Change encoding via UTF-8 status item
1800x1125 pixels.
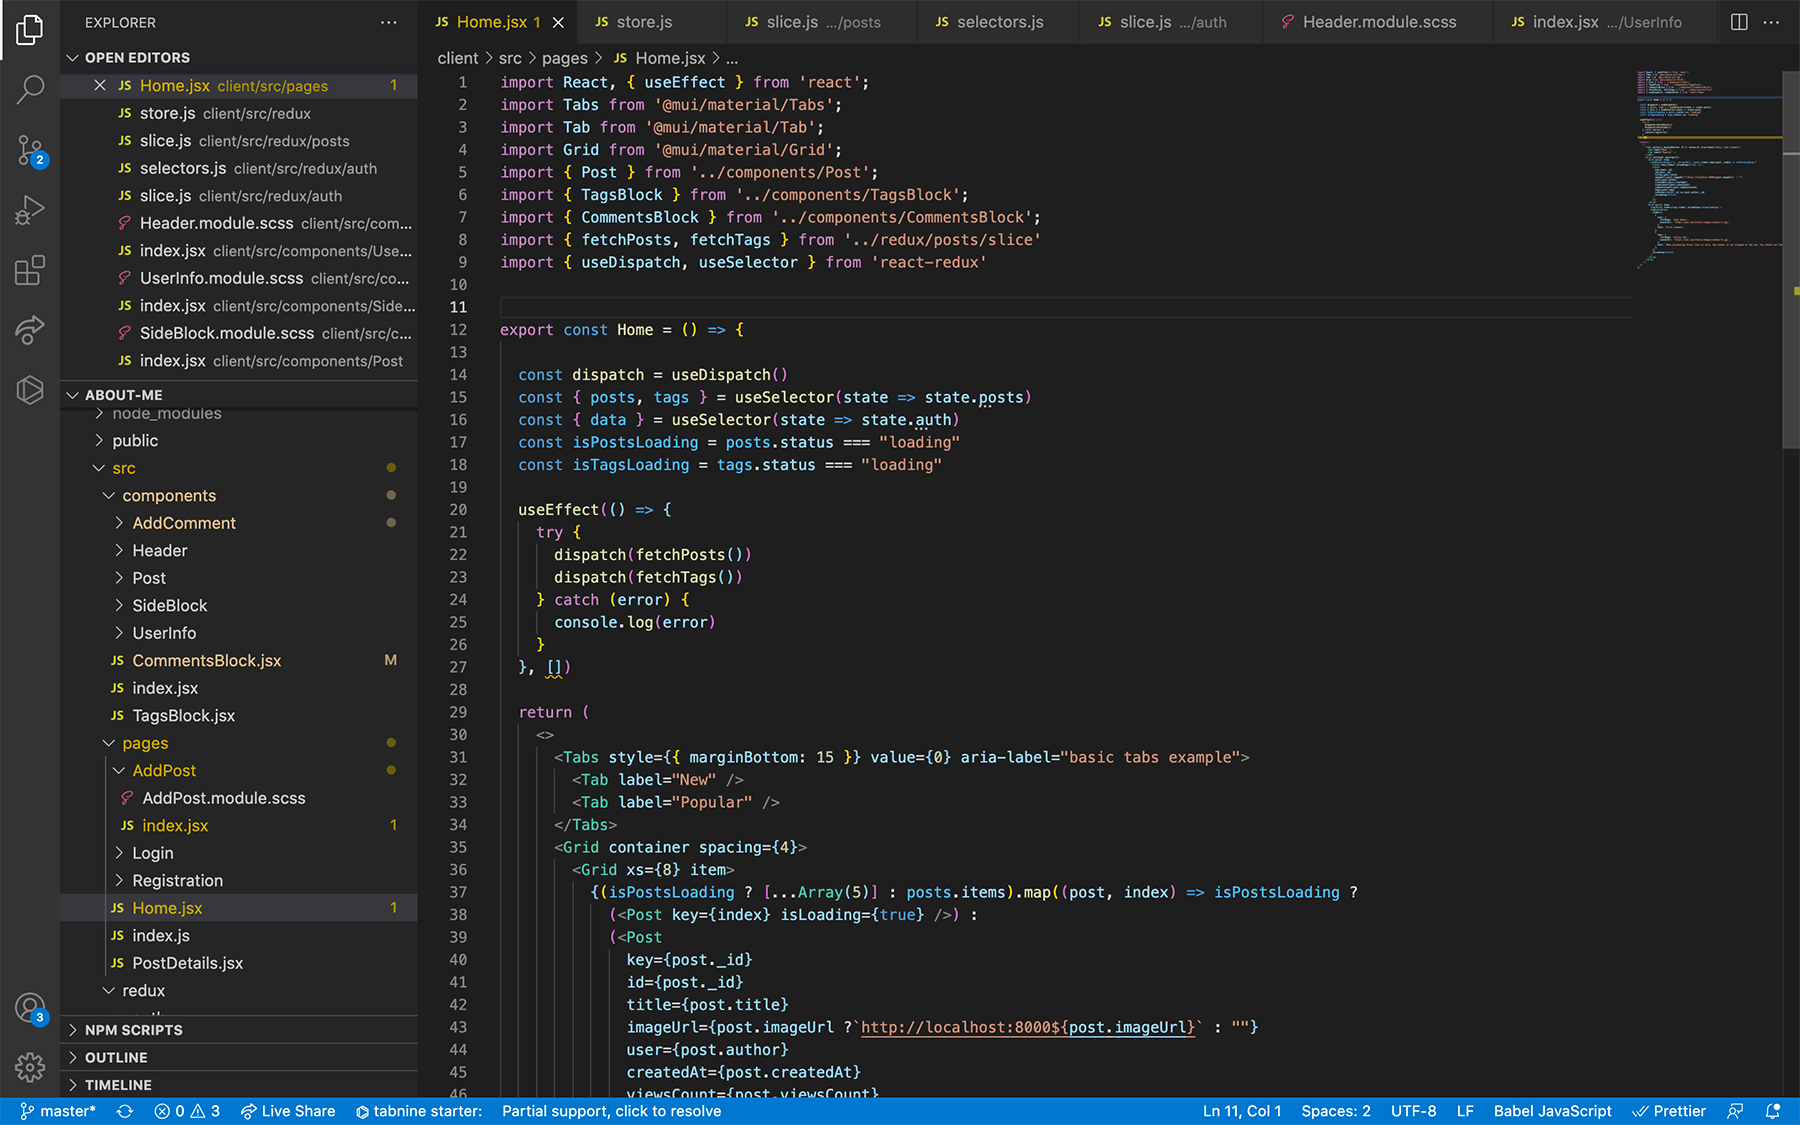(x=1413, y=1111)
